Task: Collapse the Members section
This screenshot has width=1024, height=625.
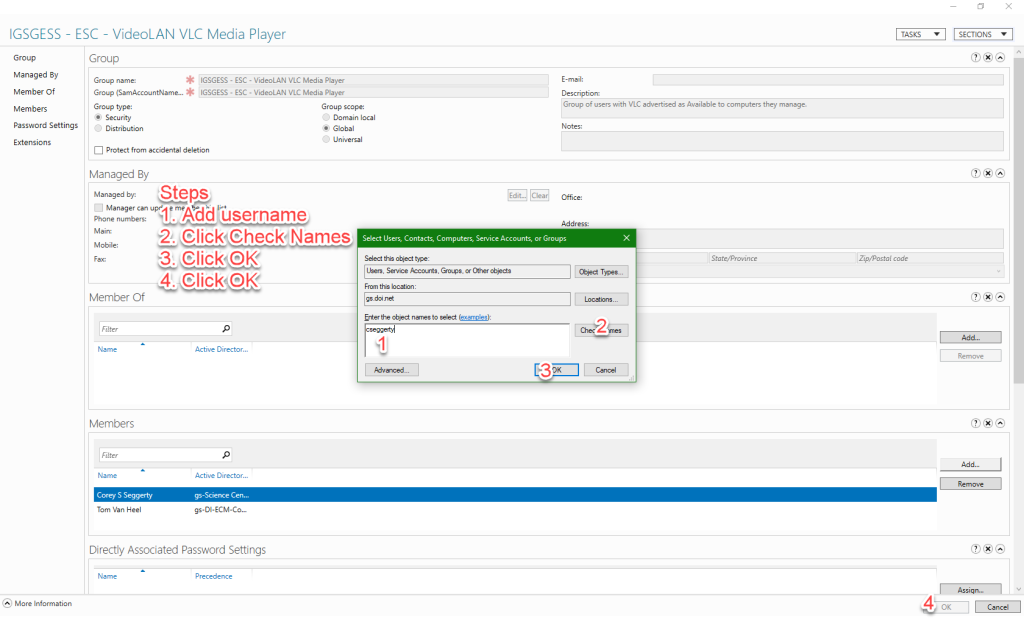Action: coord(1000,423)
